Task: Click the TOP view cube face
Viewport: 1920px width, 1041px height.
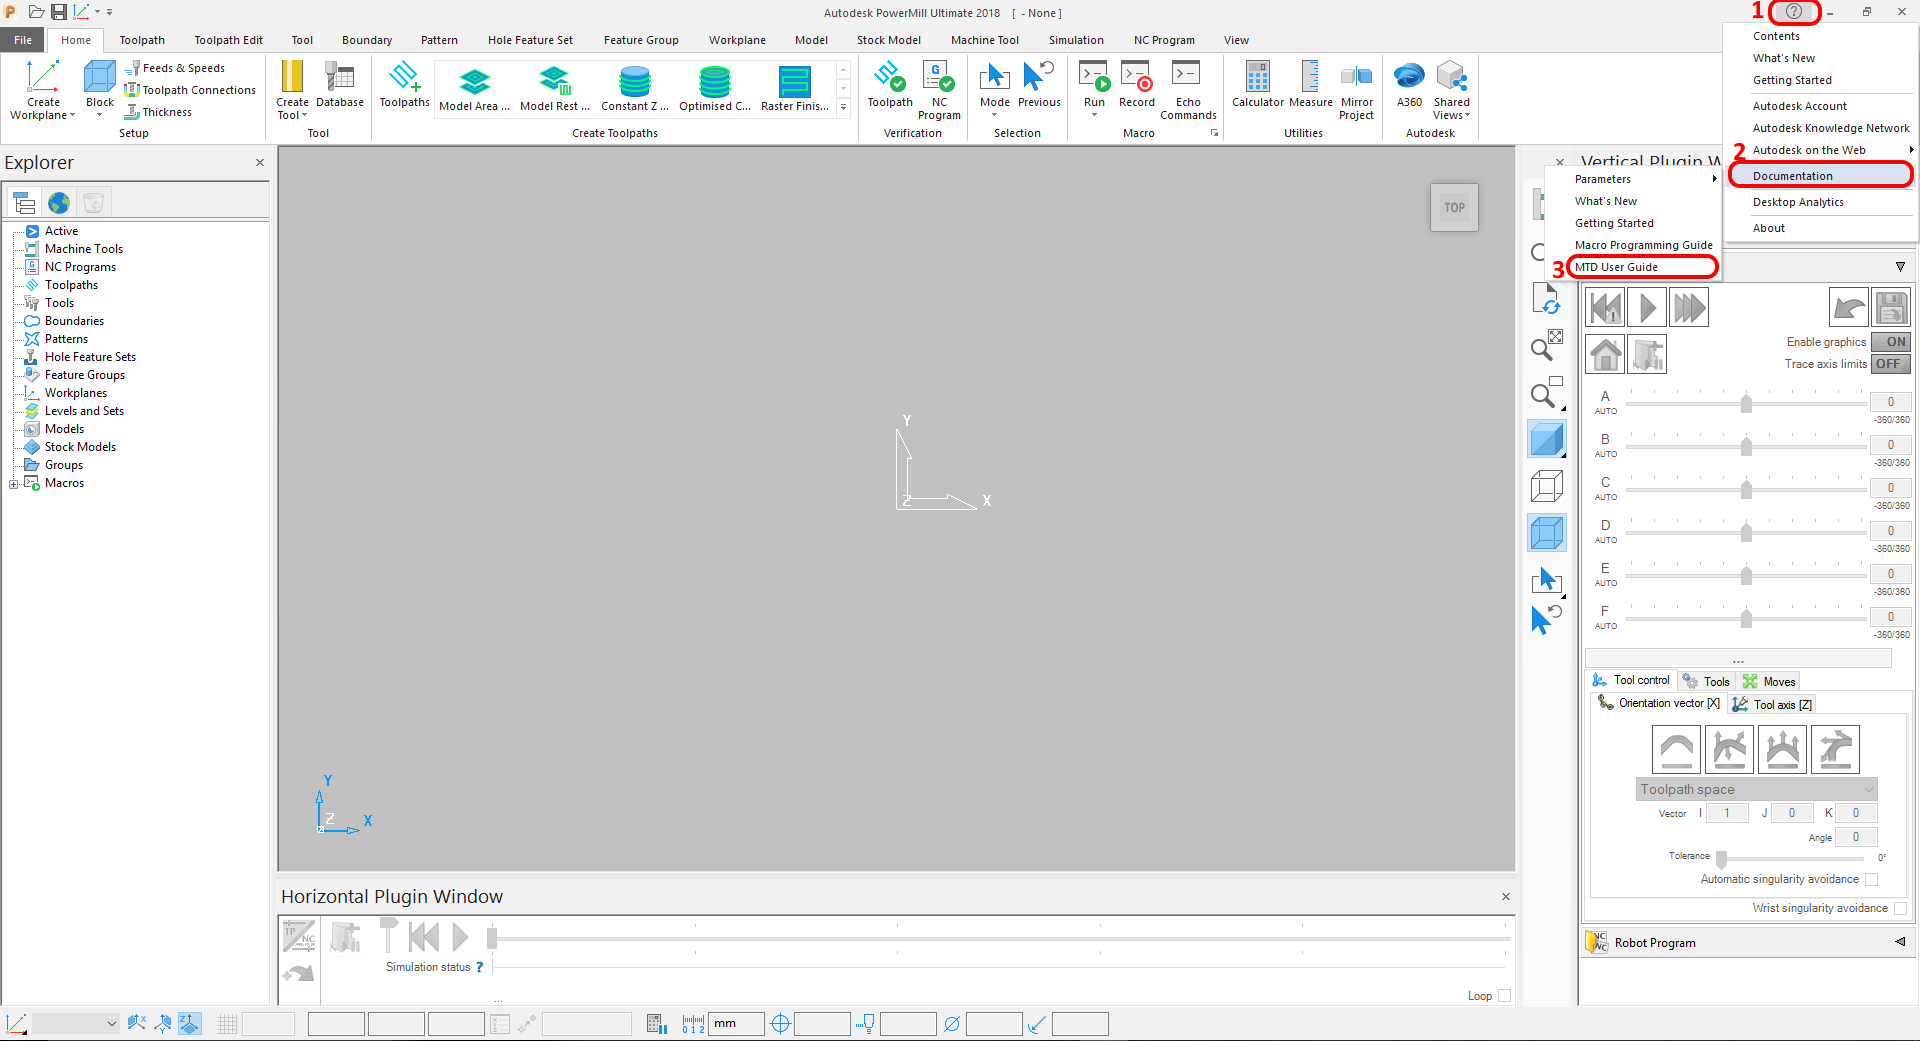Action: (1454, 208)
